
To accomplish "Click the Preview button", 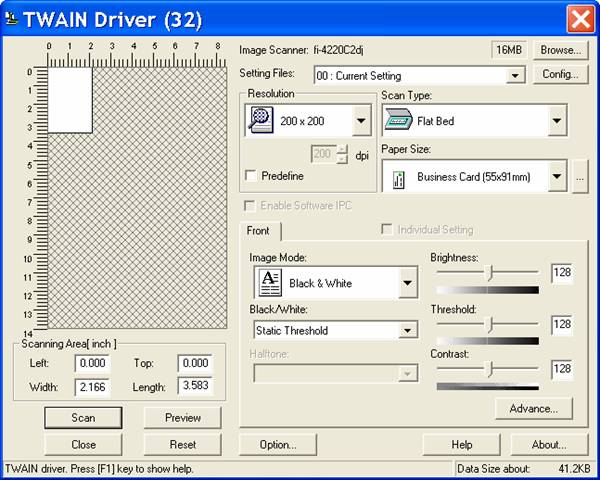I will (x=182, y=418).
